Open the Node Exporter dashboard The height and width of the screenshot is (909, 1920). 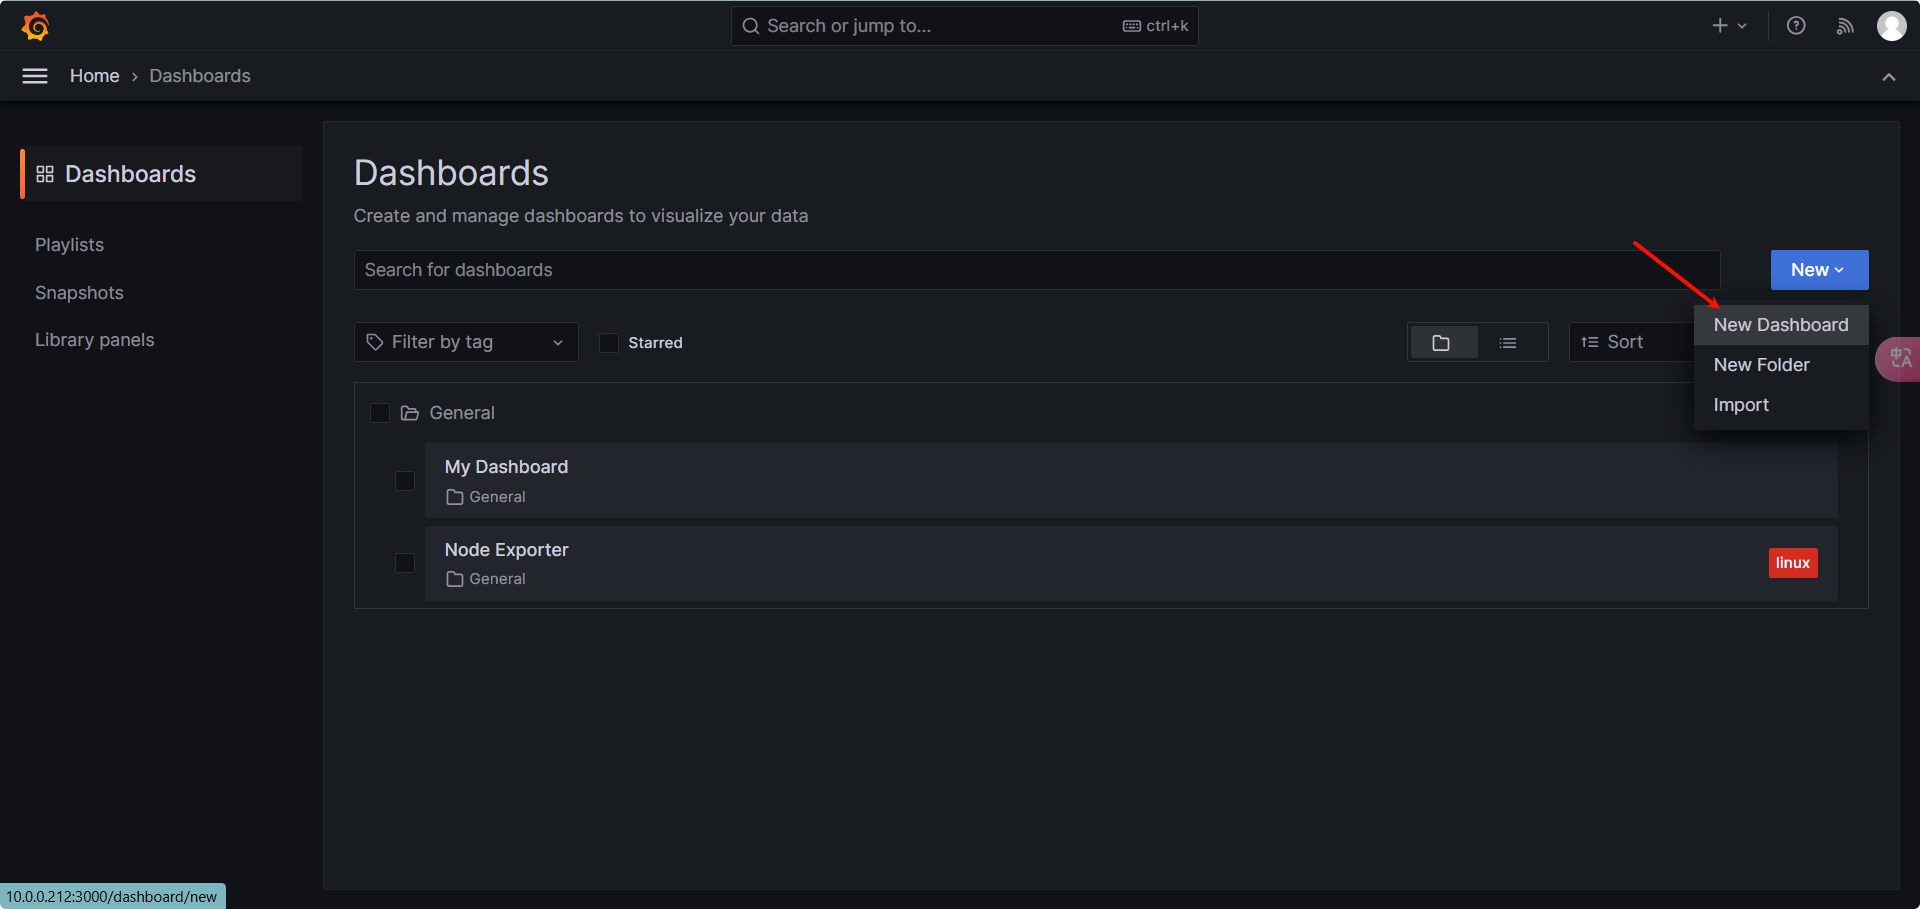click(507, 550)
